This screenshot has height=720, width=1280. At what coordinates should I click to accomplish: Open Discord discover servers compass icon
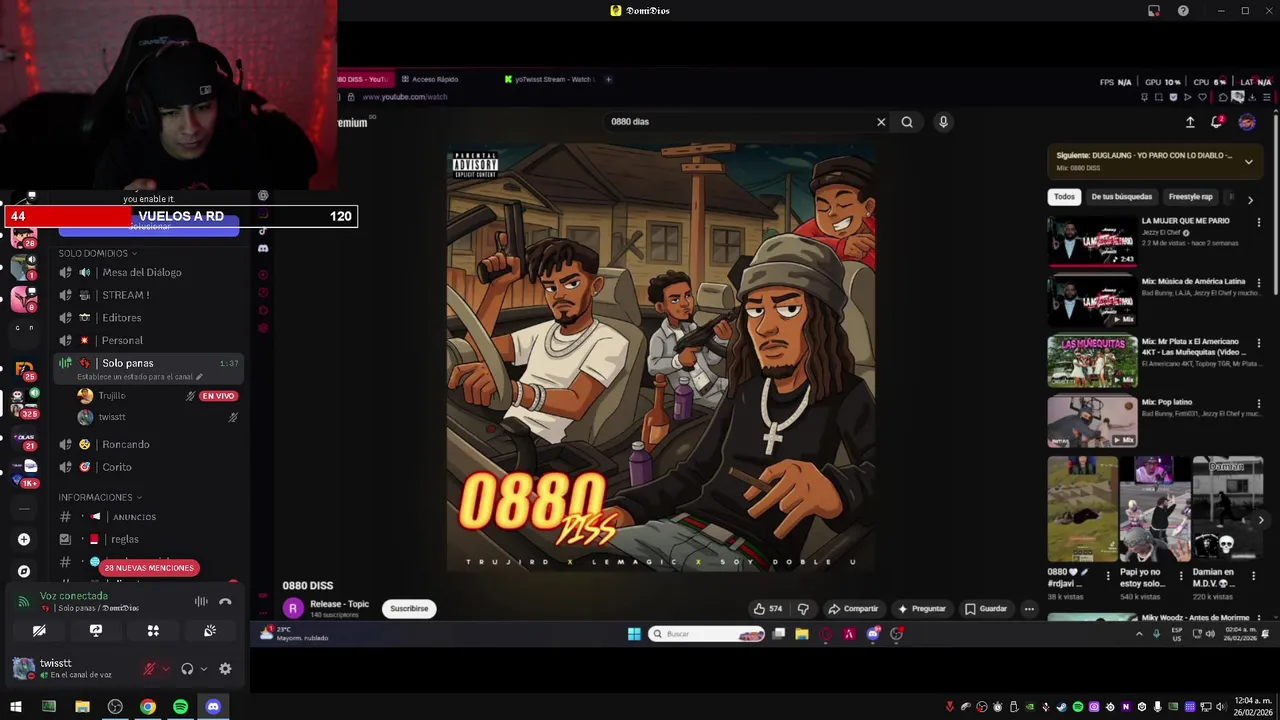(x=24, y=572)
